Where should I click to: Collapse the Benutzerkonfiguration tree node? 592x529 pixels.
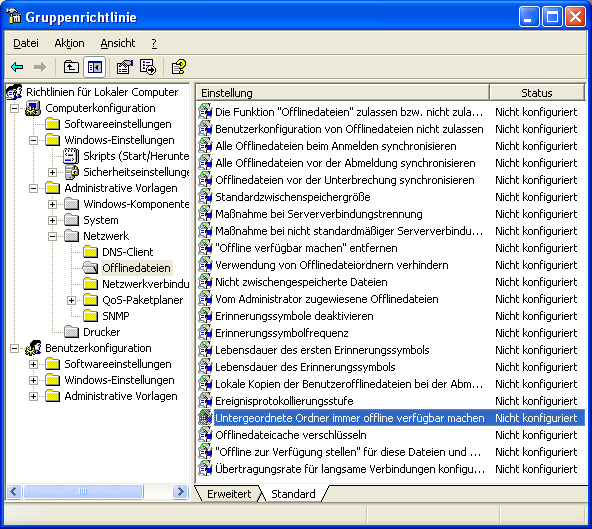pyautogui.click(x=14, y=348)
